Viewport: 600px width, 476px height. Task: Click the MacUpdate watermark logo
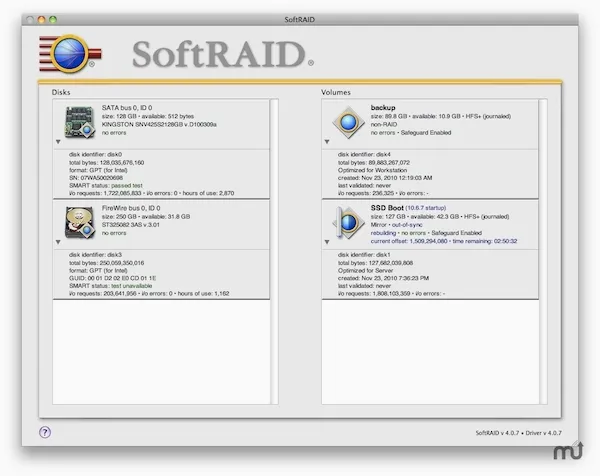pos(568,451)
